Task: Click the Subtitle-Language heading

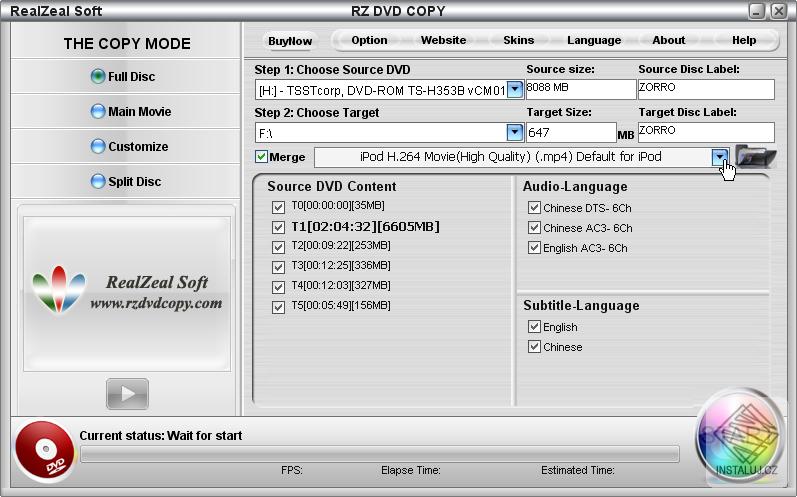Action: point(581,305)
